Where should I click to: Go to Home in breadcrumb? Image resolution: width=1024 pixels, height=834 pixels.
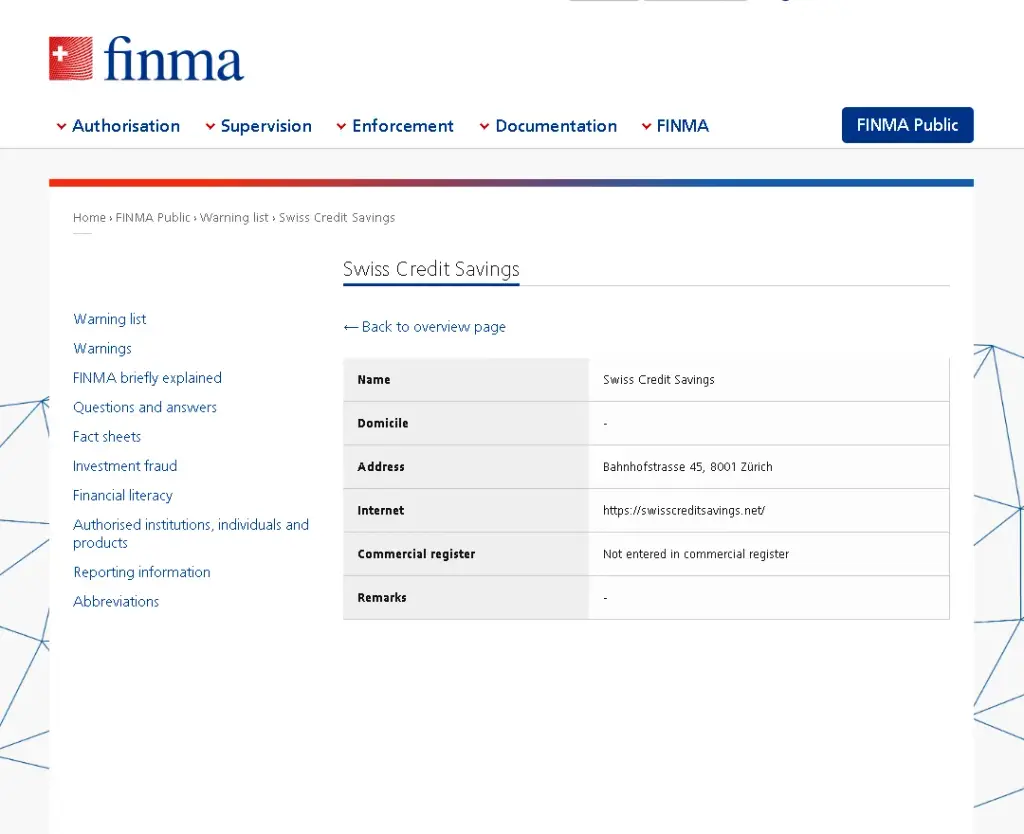coord(89,217)
